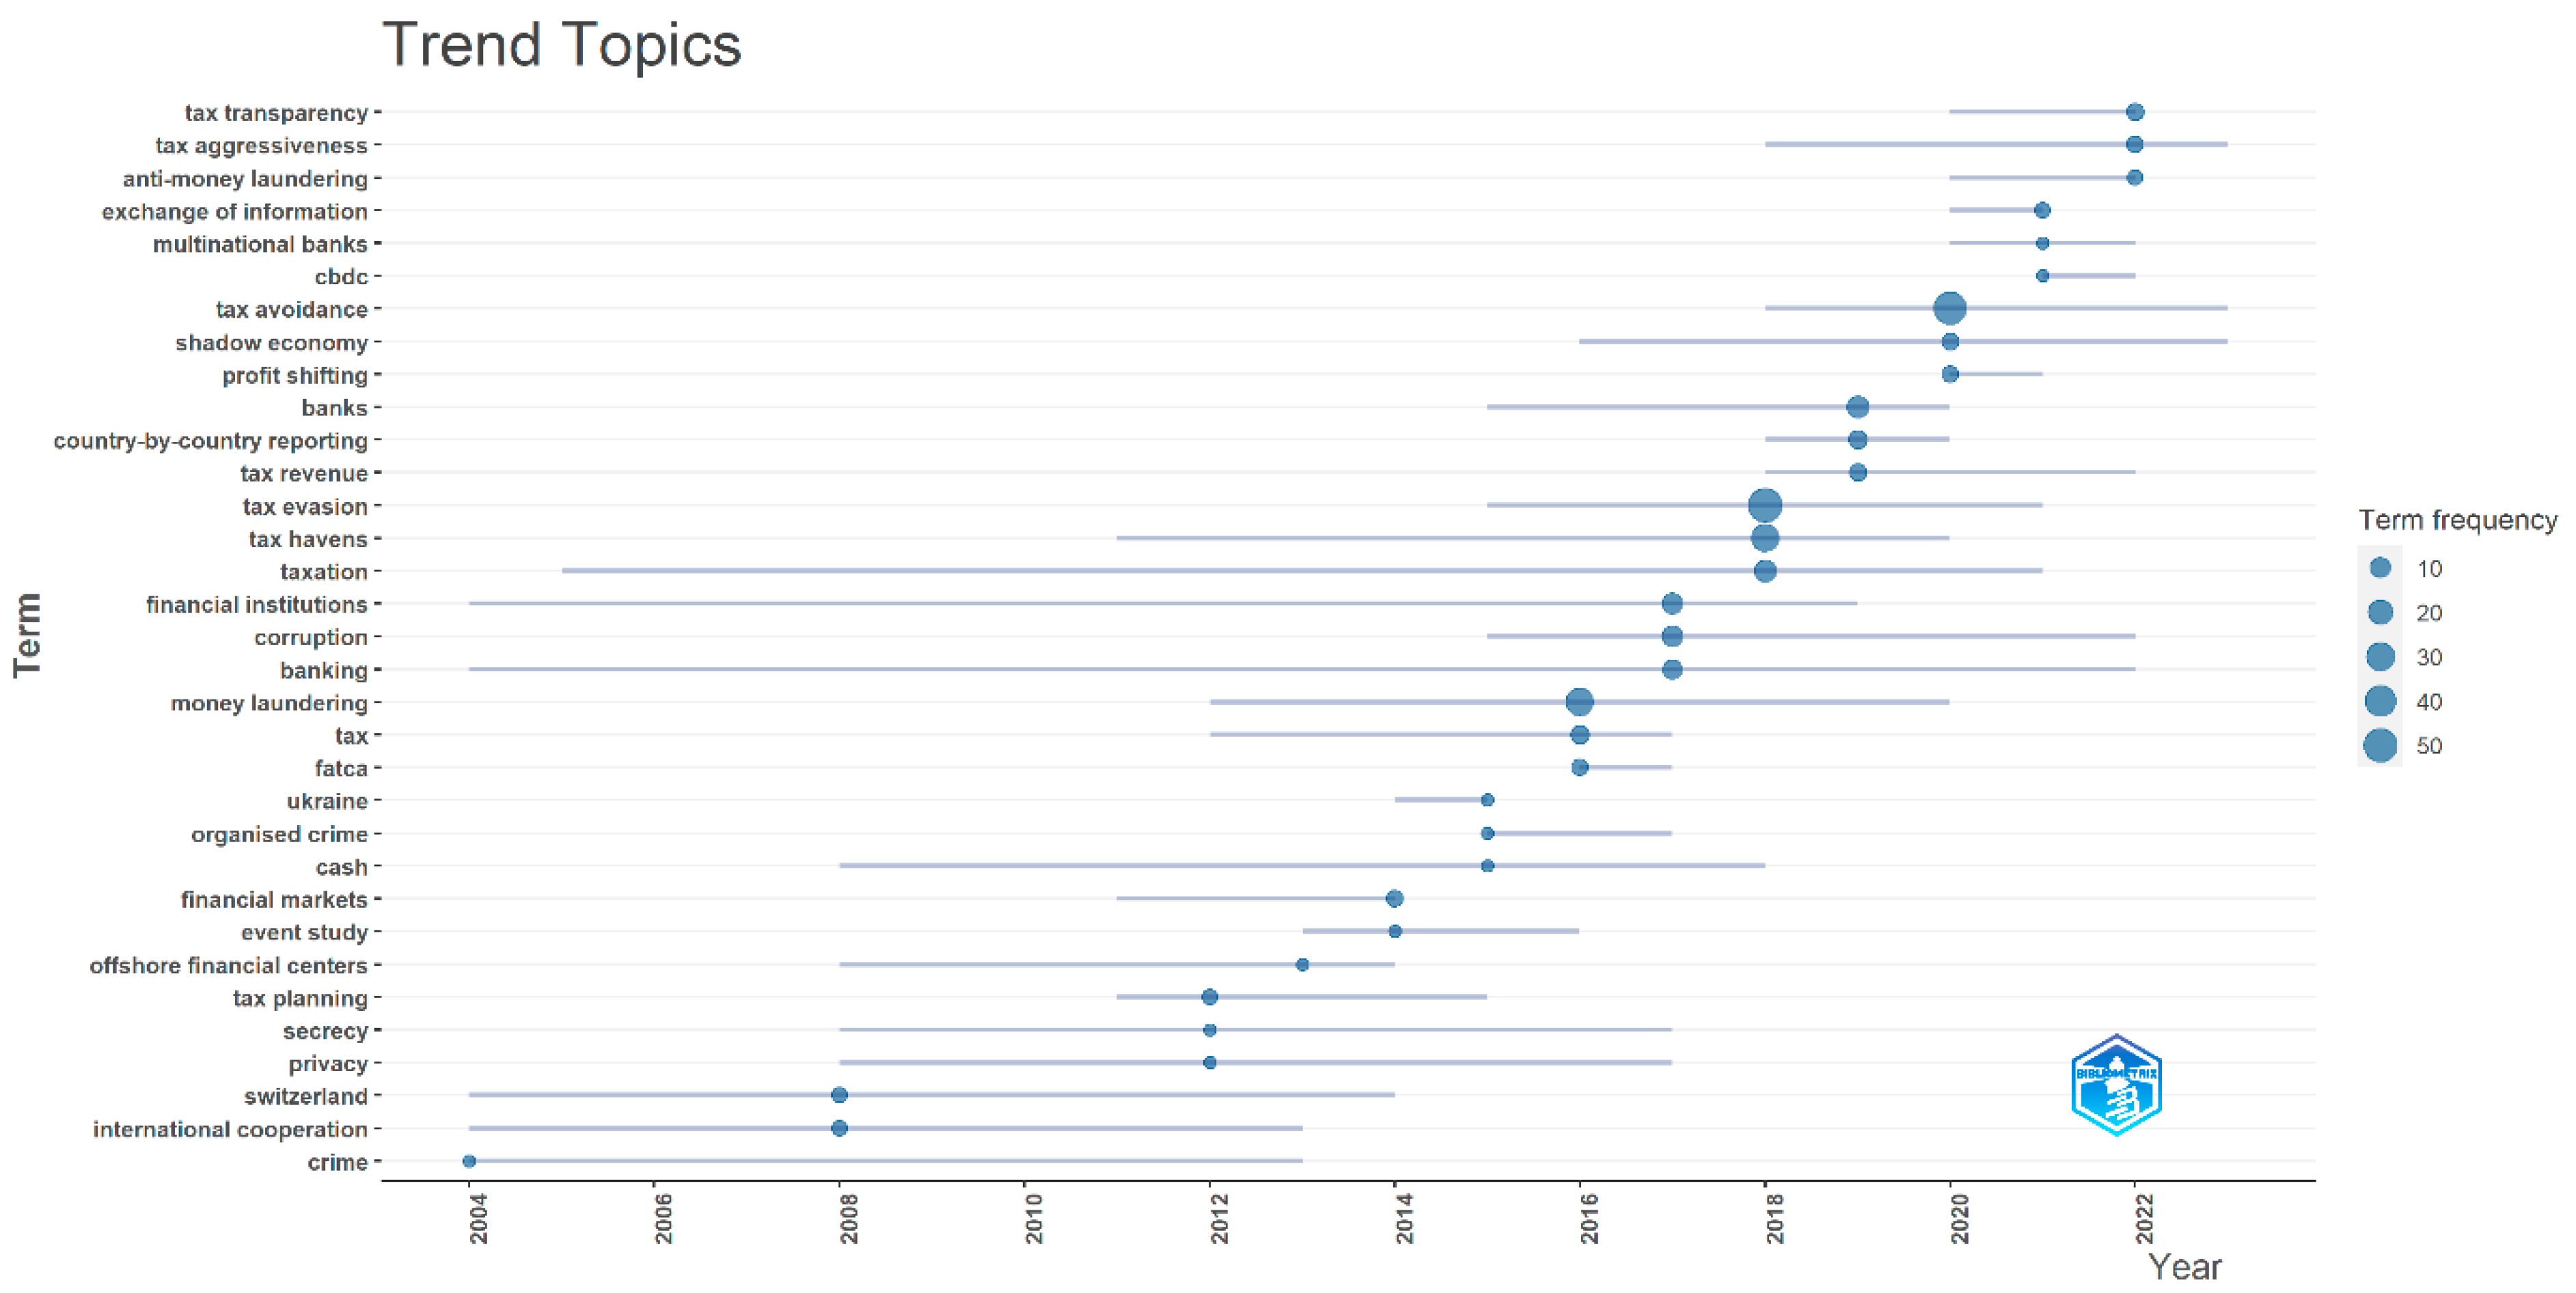Click the tax havens bubble
The width and height of the screenshot is (2576, 1293).
[x=1765, y=538]
